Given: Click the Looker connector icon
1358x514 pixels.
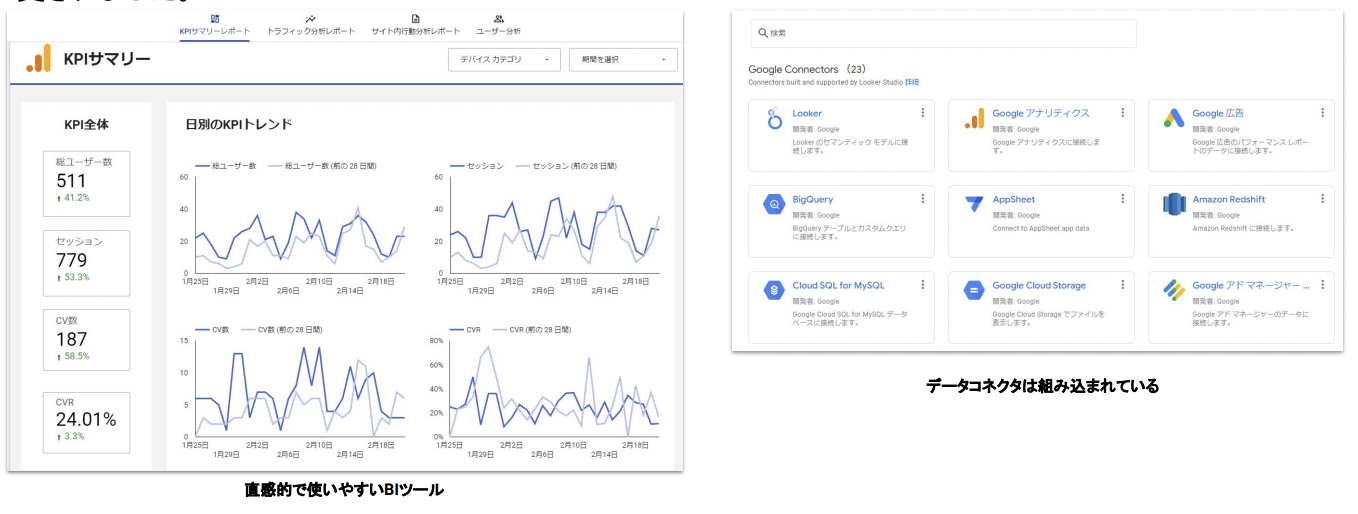Looking at the screenshot, I should [773, 119].
